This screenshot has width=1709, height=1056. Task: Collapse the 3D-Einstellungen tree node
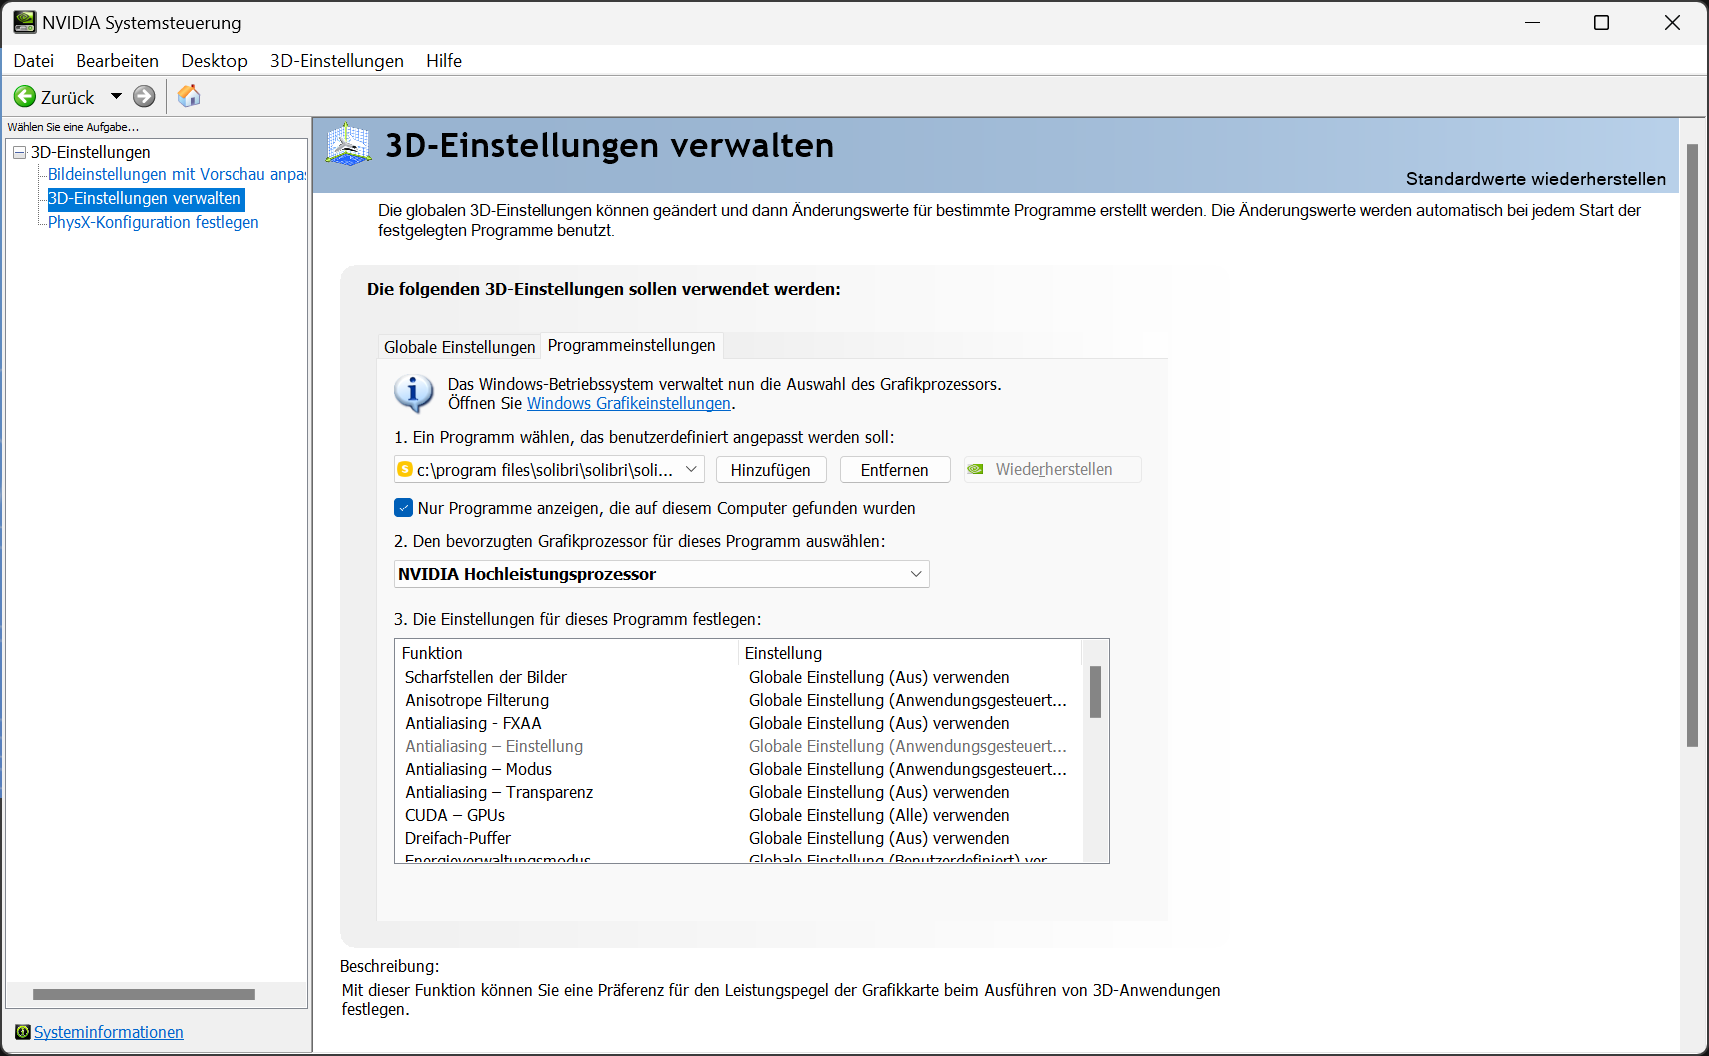tap(19, 152)
